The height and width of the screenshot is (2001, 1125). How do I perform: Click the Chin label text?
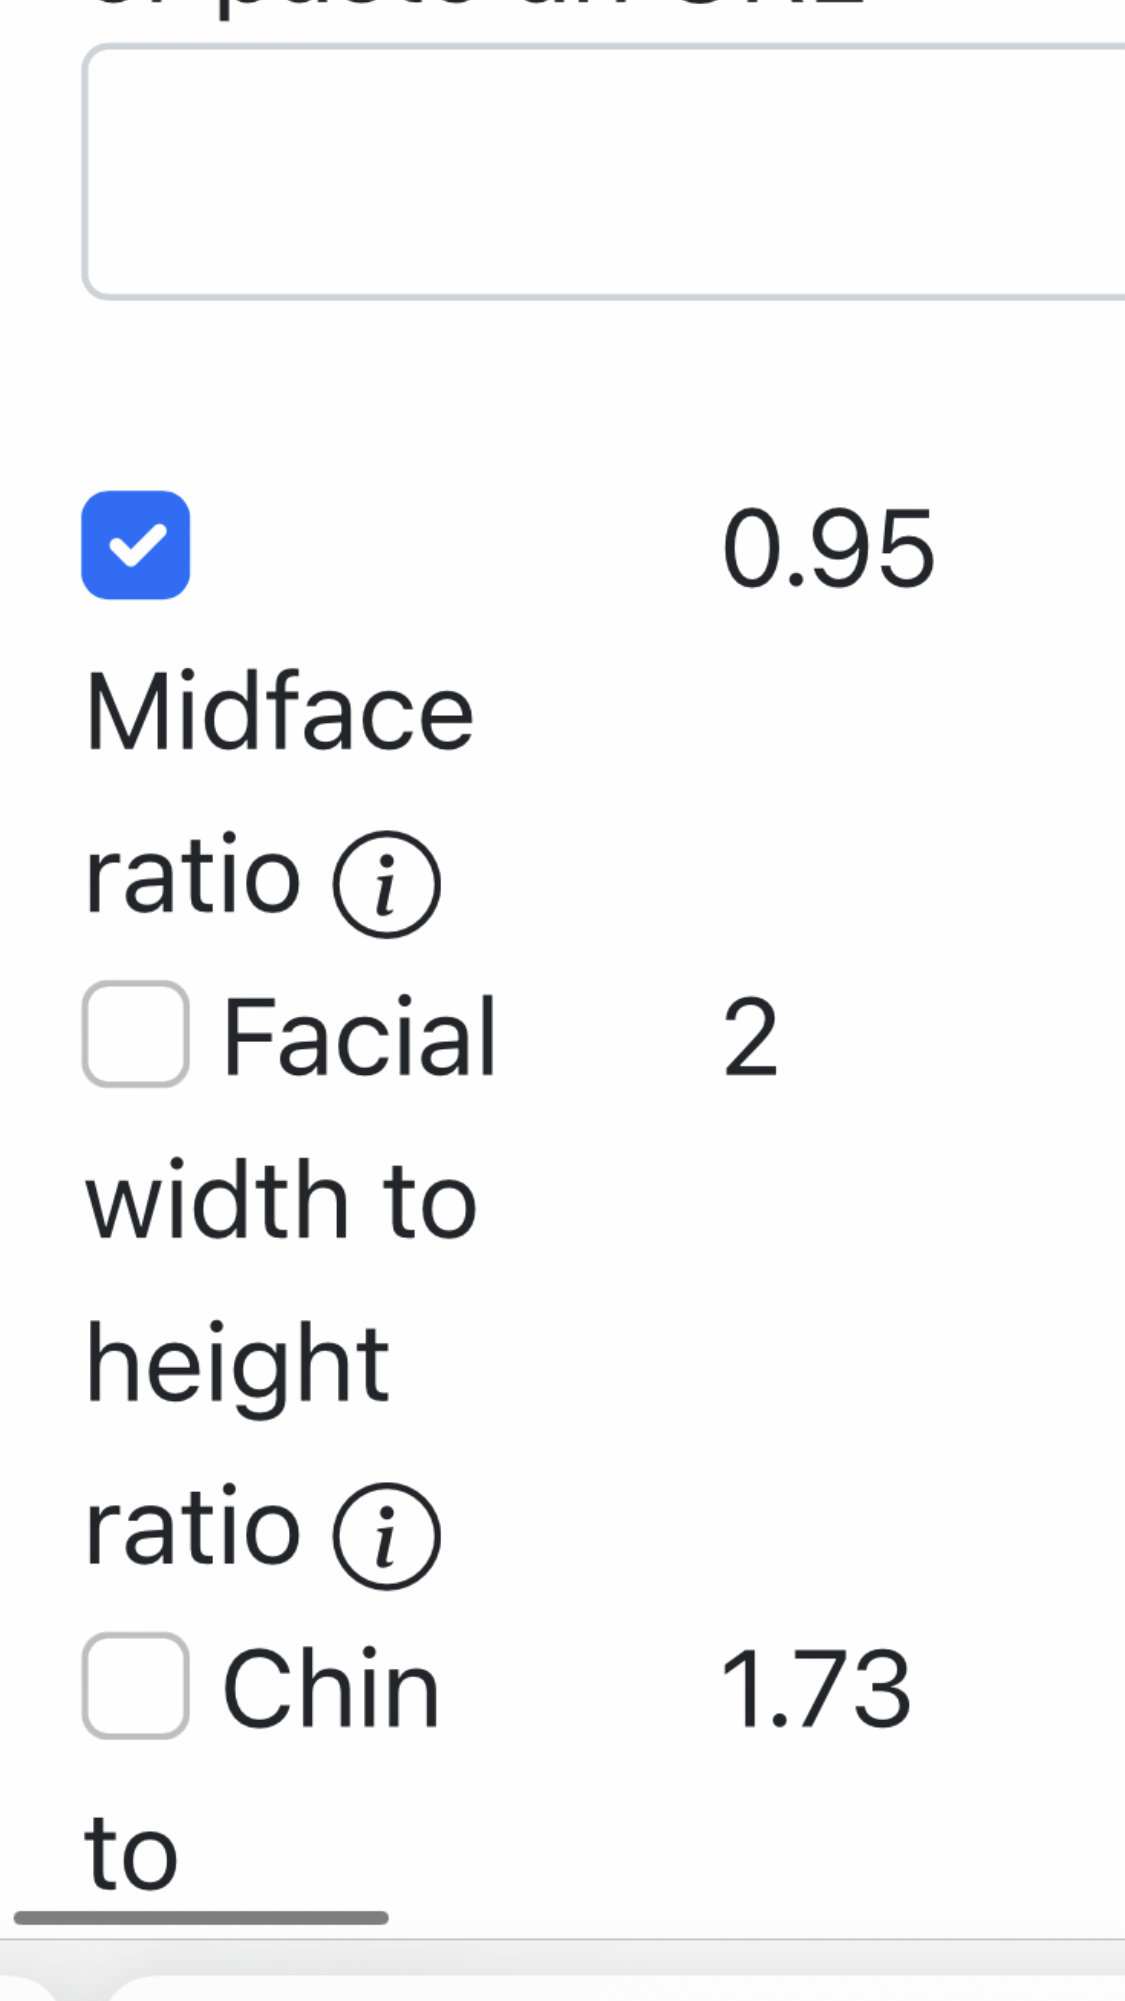[331, 1689]
